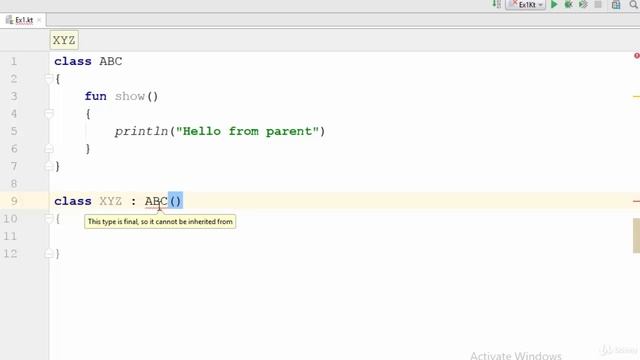640x360 pixels.
Task: Collapse show() body fold on line 4
Action: [49, 114]
